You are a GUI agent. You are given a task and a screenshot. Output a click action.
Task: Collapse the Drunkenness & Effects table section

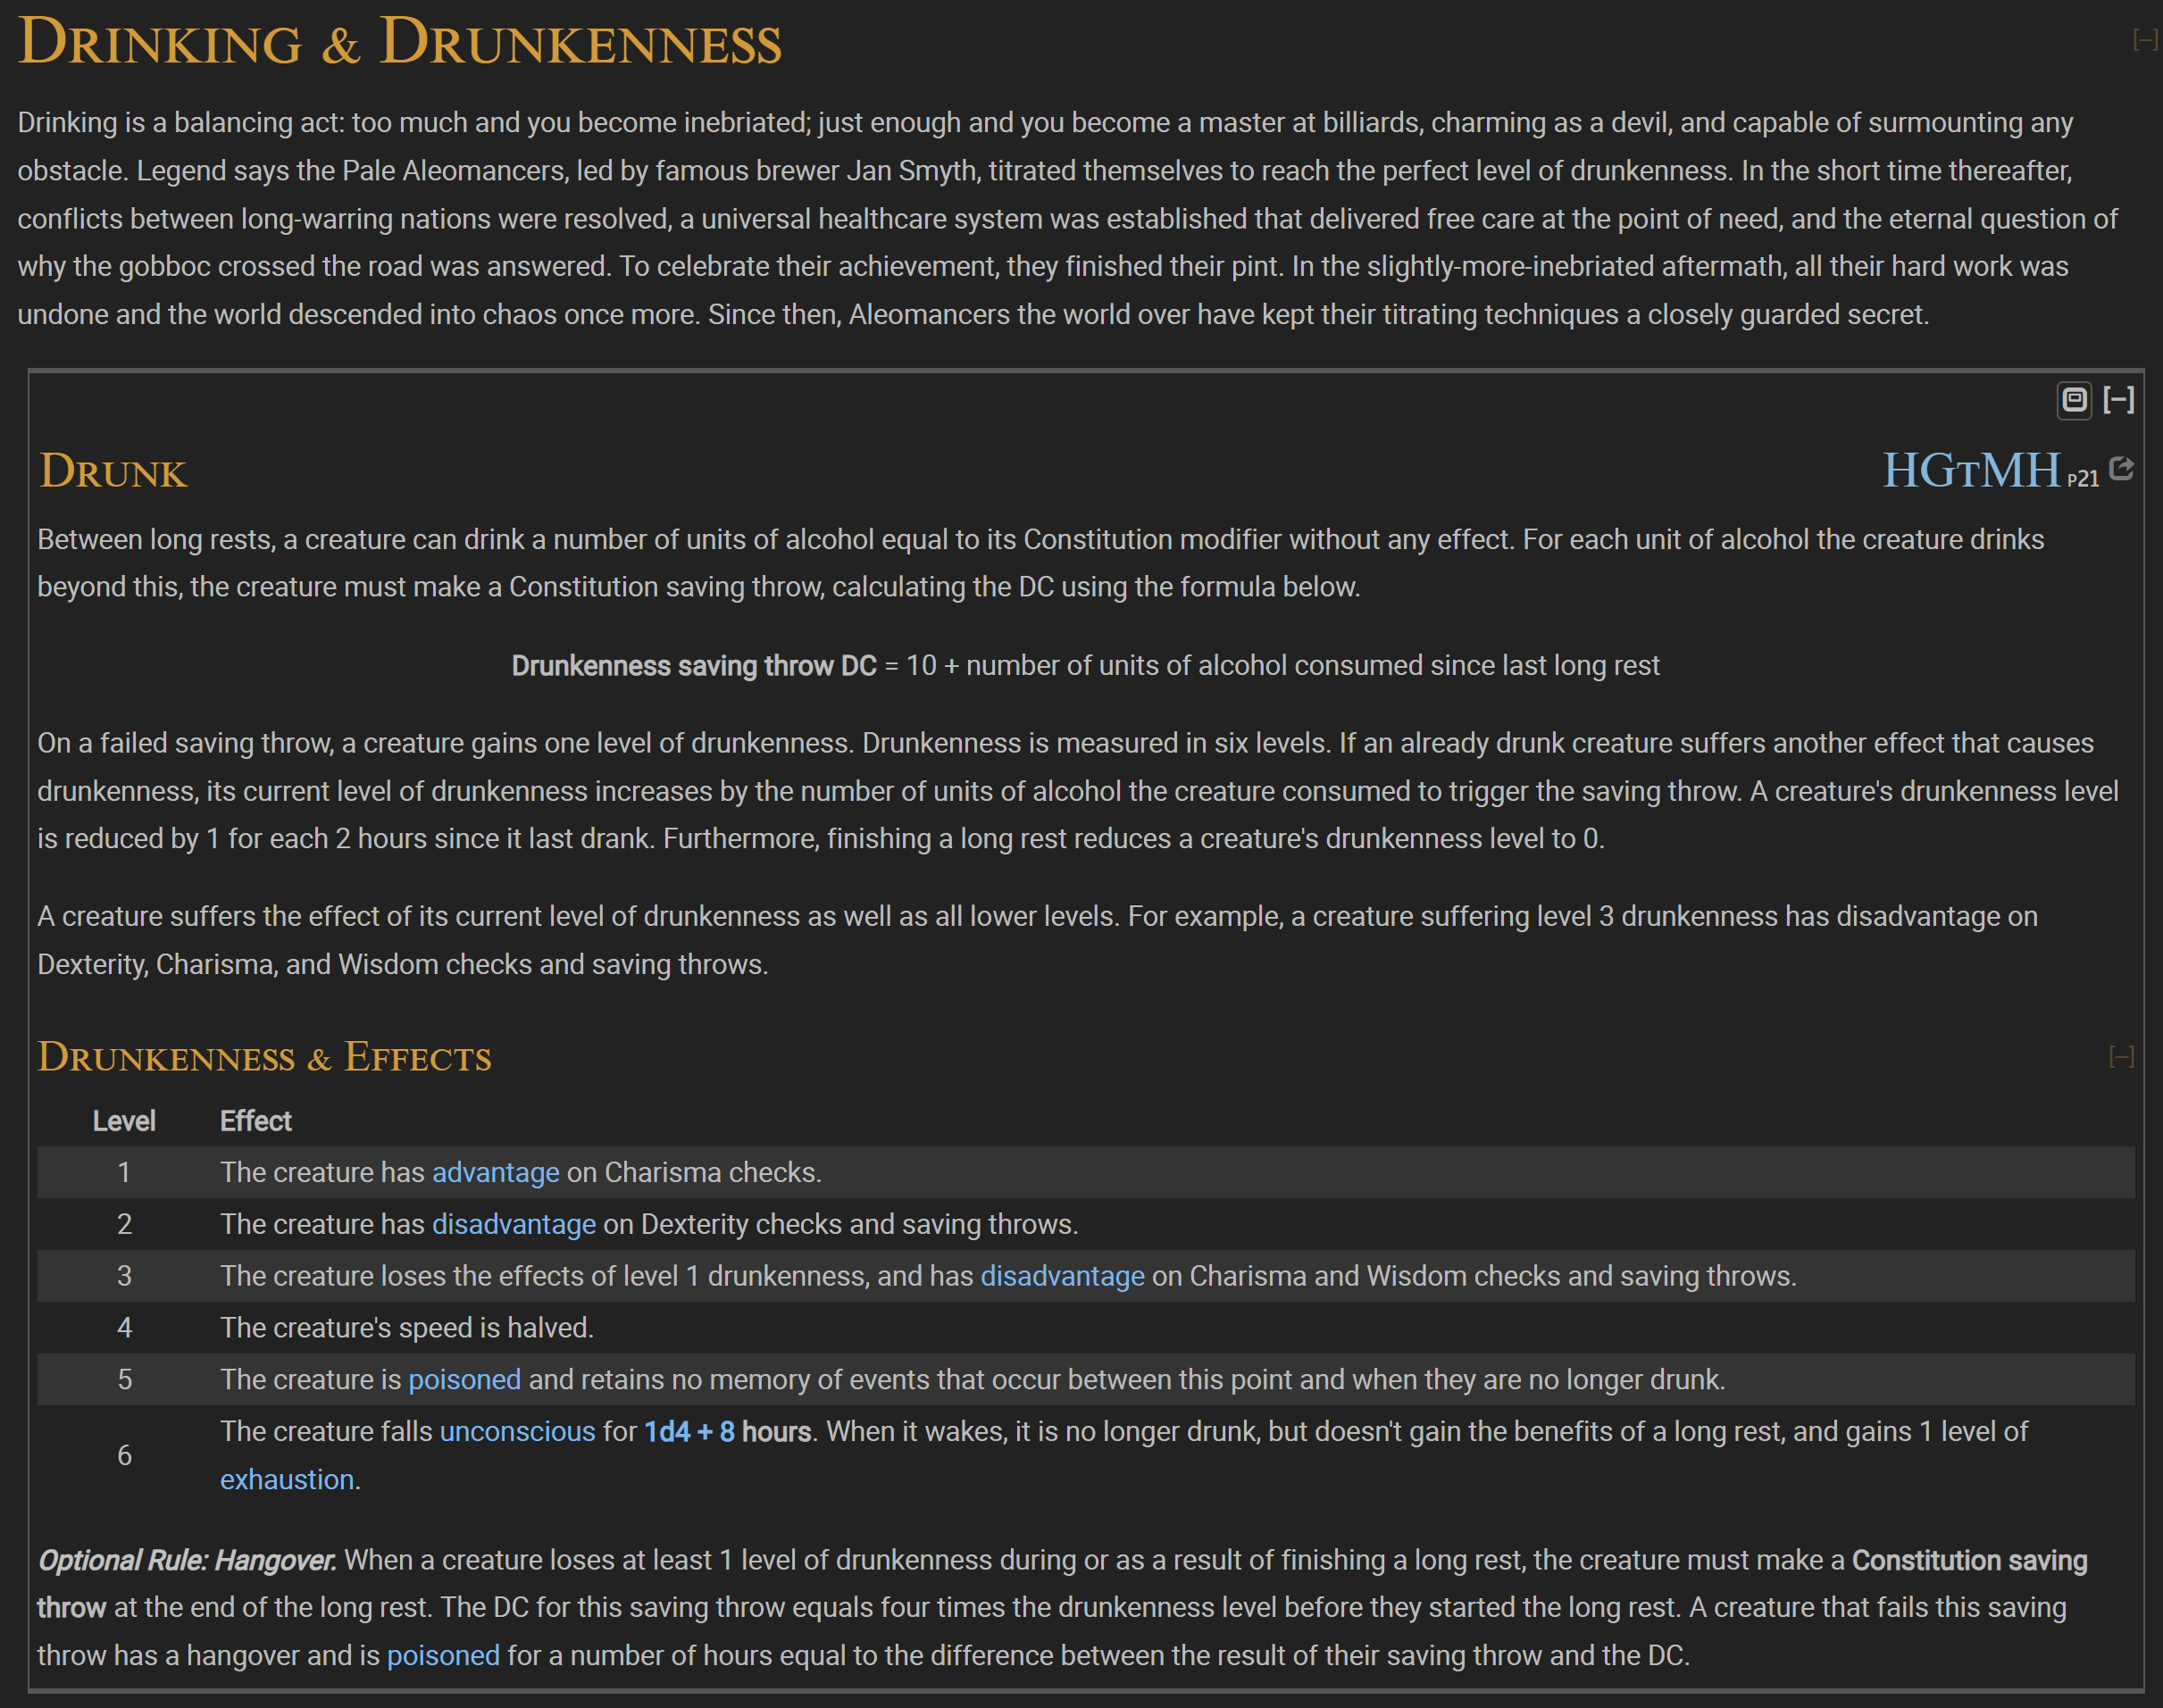click(2121, 1056)
